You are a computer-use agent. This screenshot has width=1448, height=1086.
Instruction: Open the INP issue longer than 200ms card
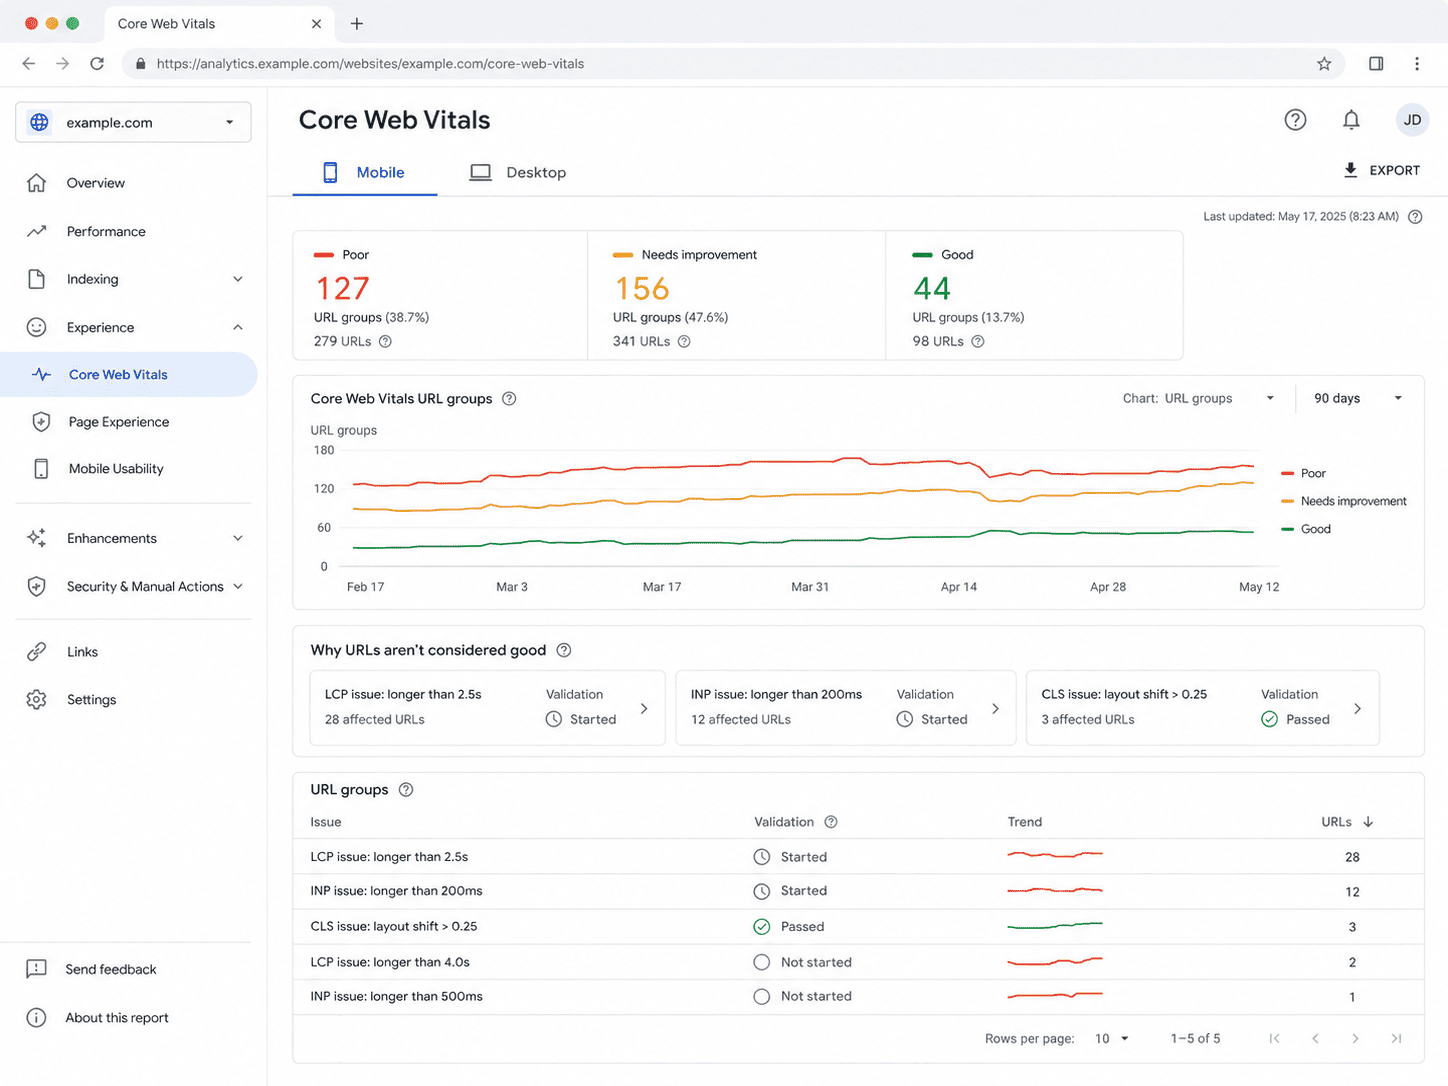[x=845, y=707]
